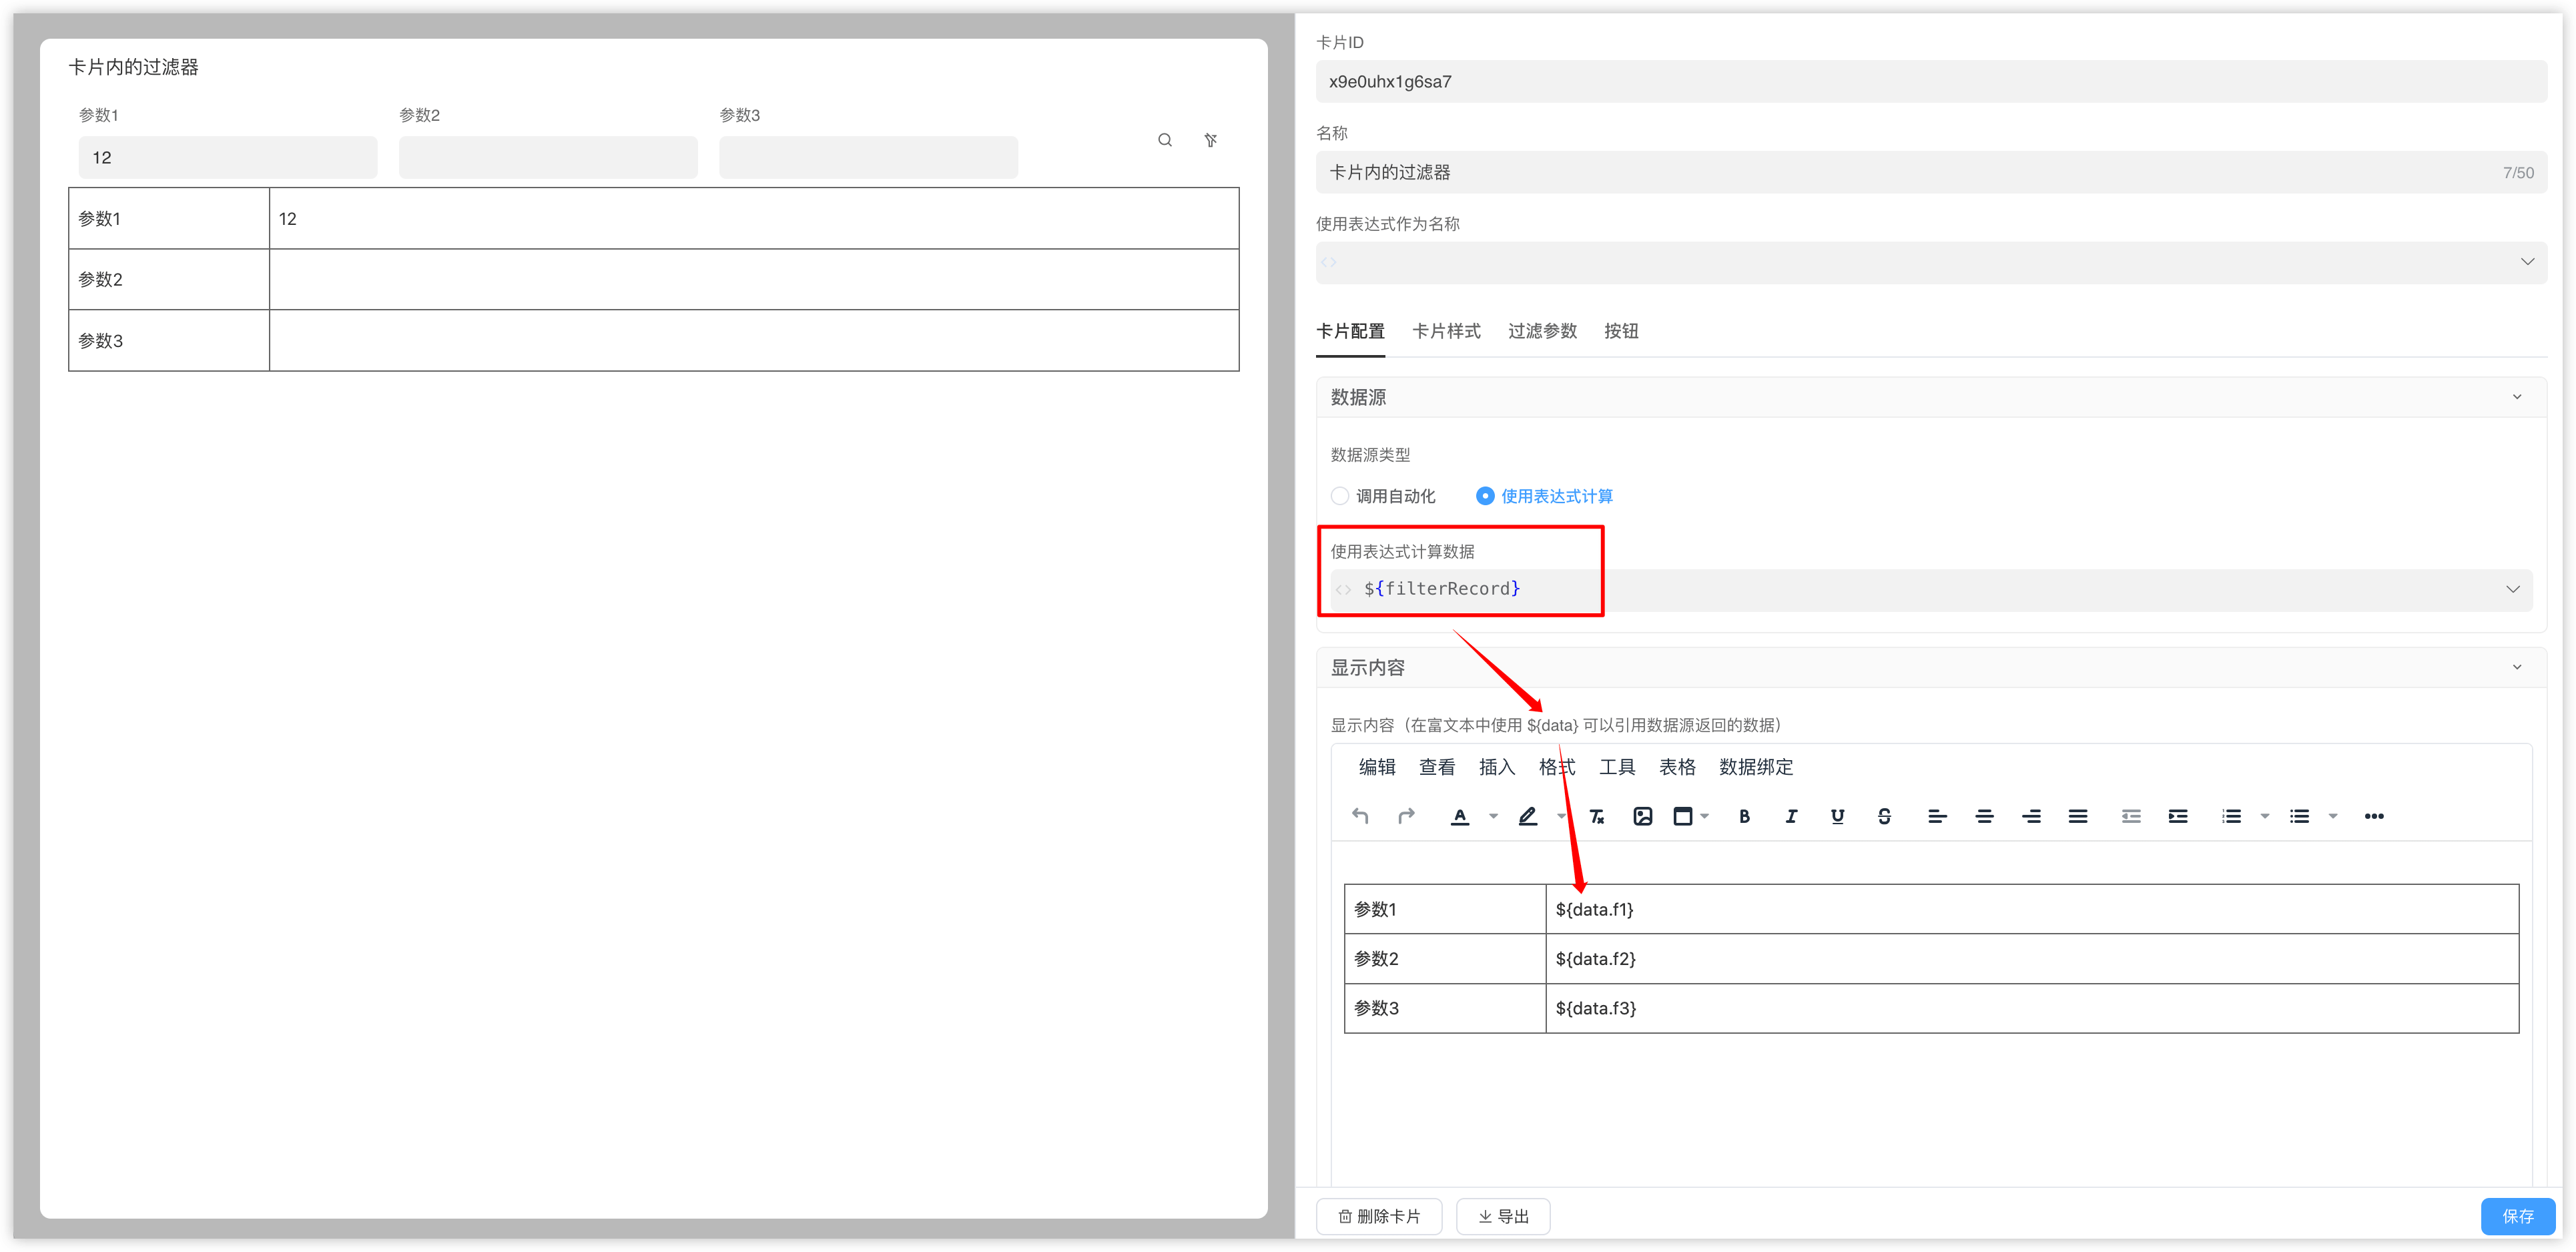Click the search icon in filter bar

point(1165,140)
